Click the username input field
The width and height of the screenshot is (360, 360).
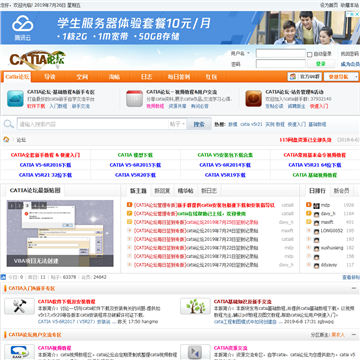281,54
